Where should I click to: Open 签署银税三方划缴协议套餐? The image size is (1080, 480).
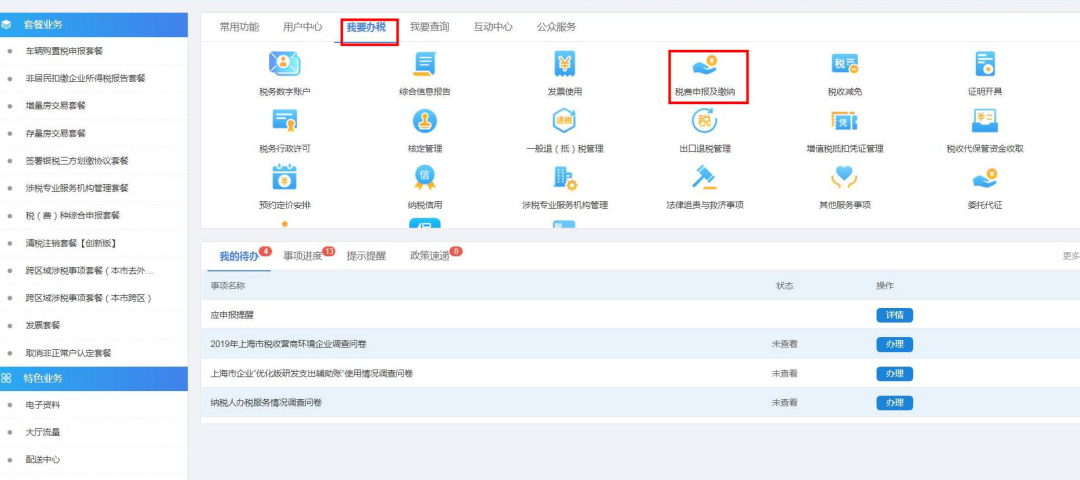click(x=76, y=161)
